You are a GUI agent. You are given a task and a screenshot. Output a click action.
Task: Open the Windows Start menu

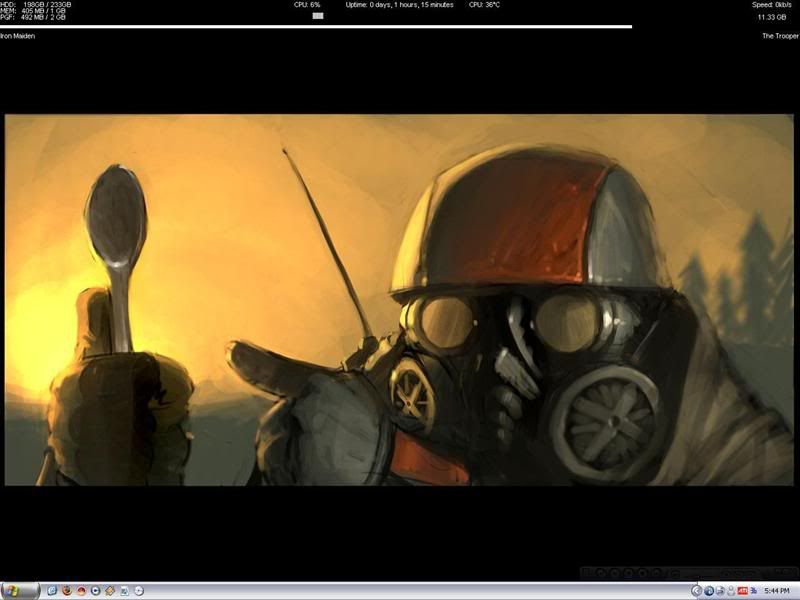[x=20, y=591]
